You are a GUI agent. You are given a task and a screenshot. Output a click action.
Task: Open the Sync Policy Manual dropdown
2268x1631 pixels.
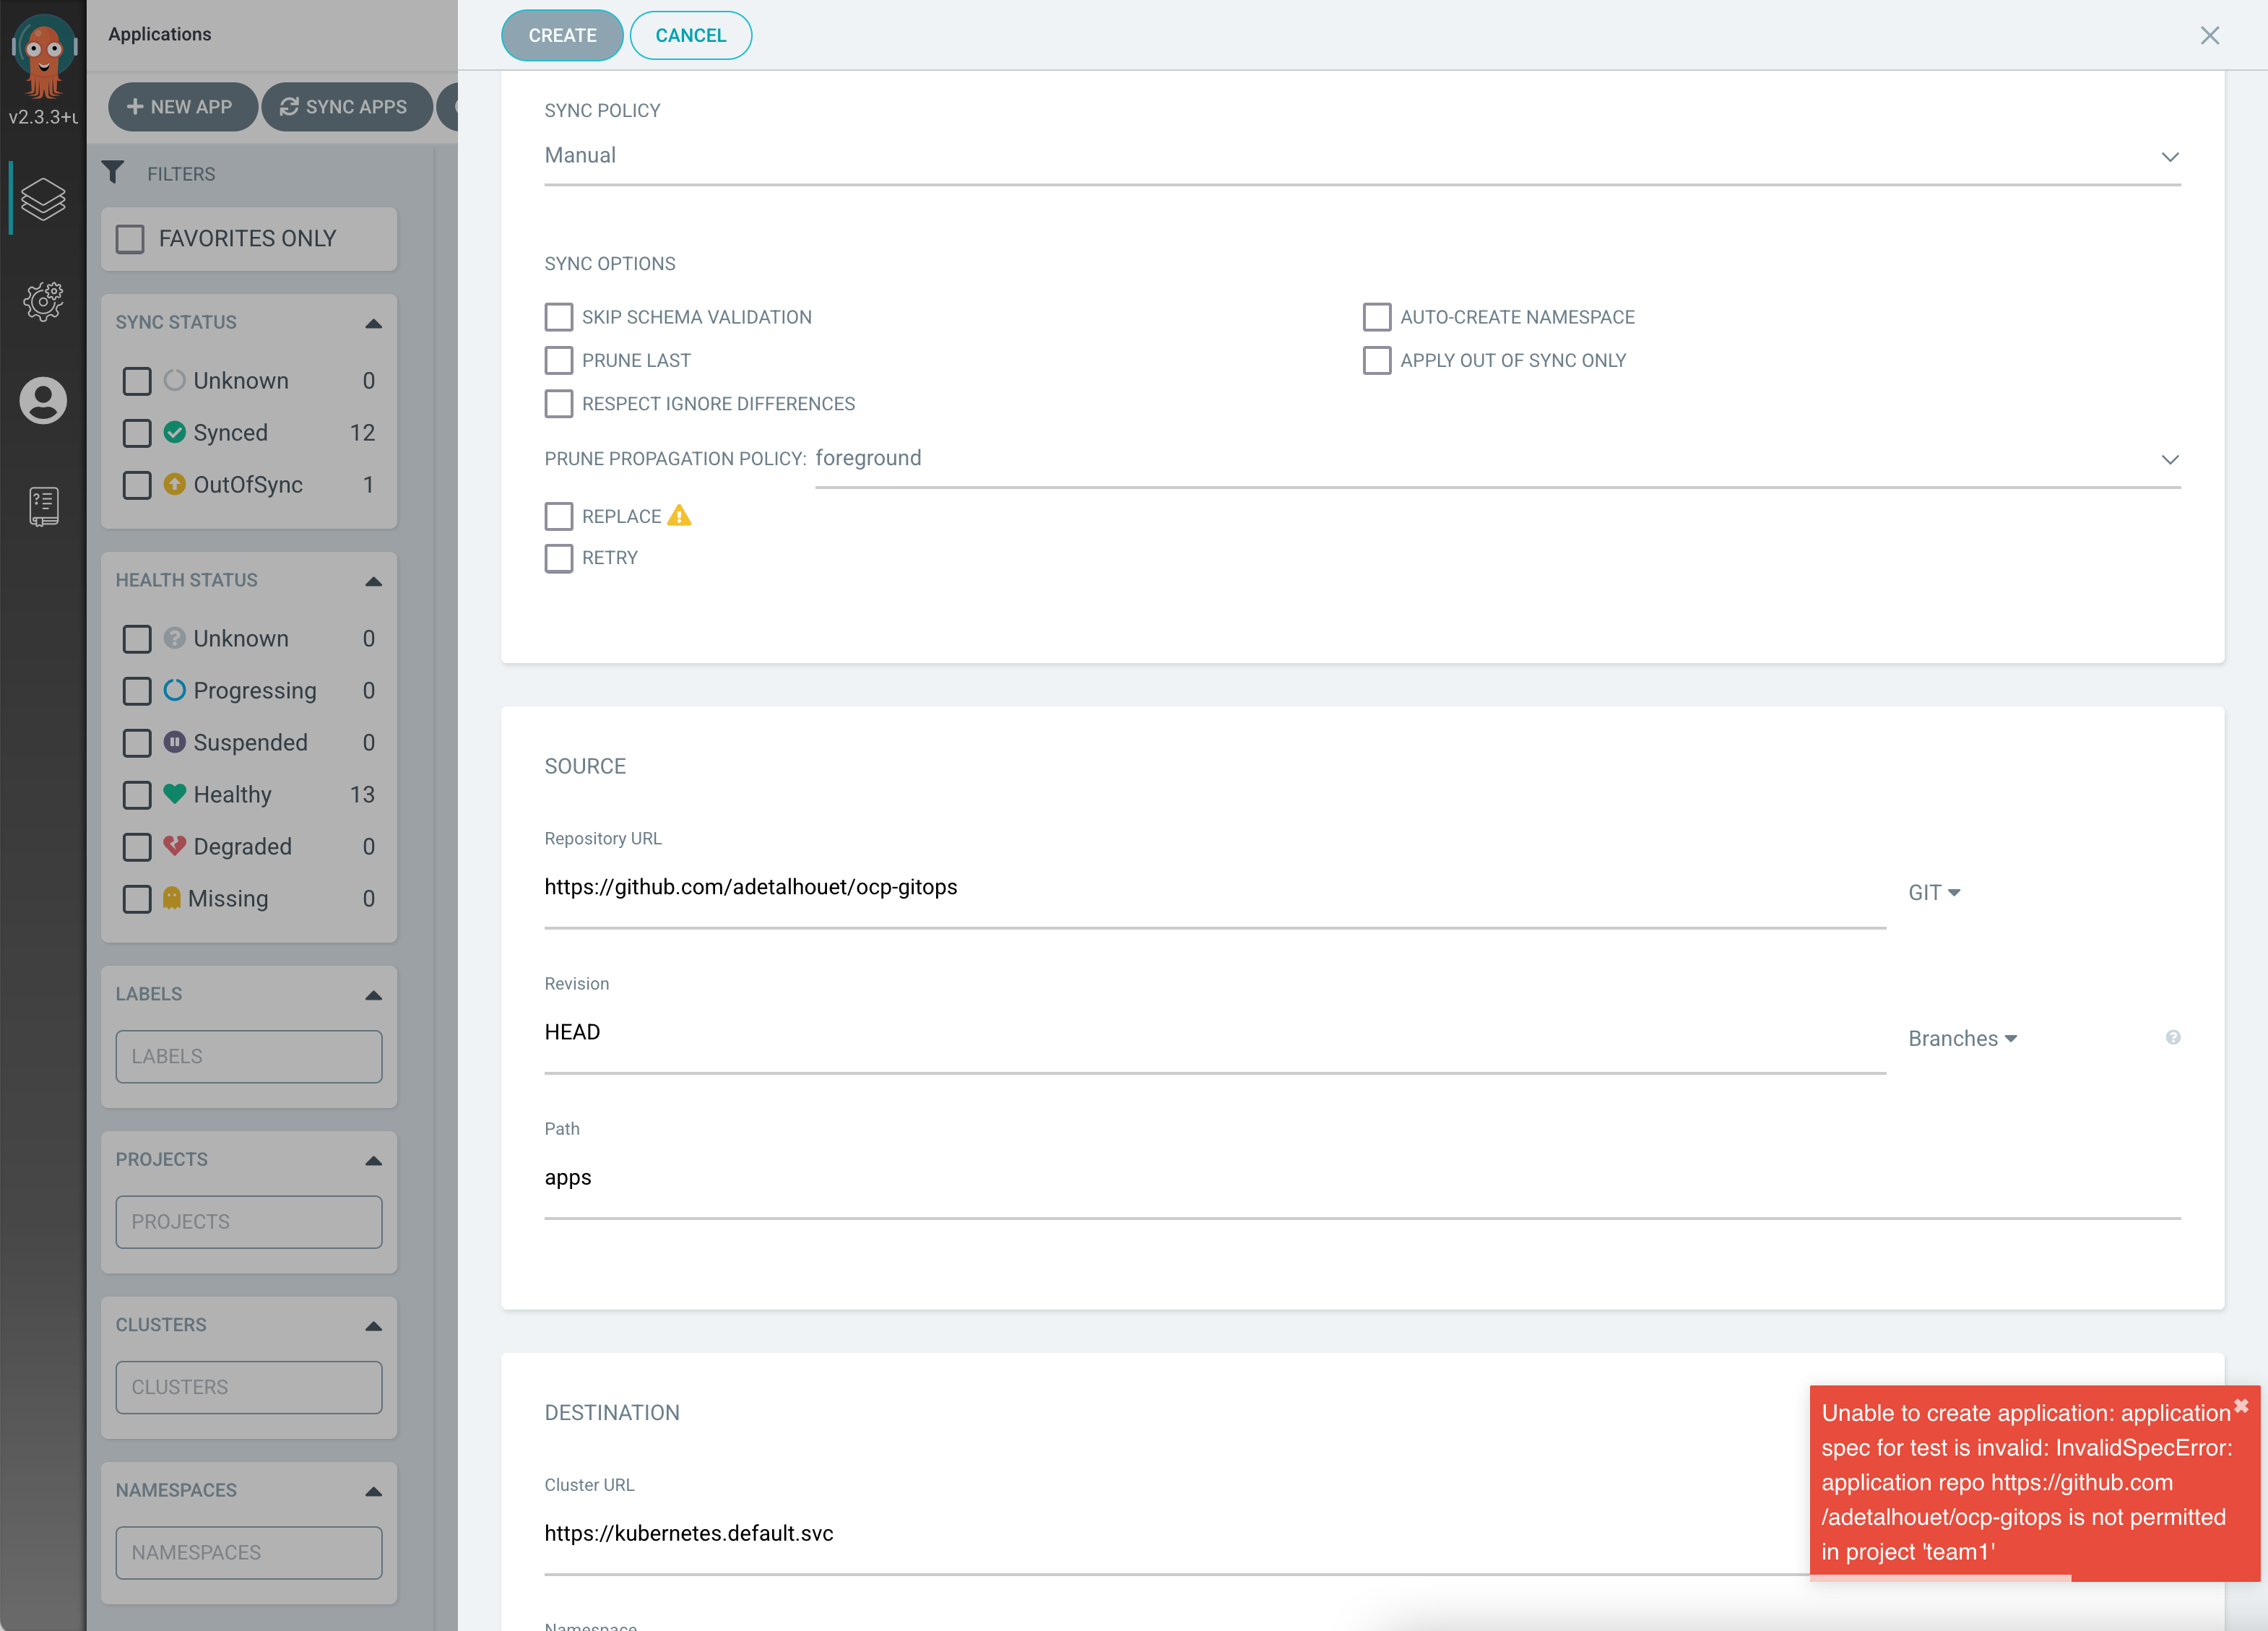click(1361, 156)
